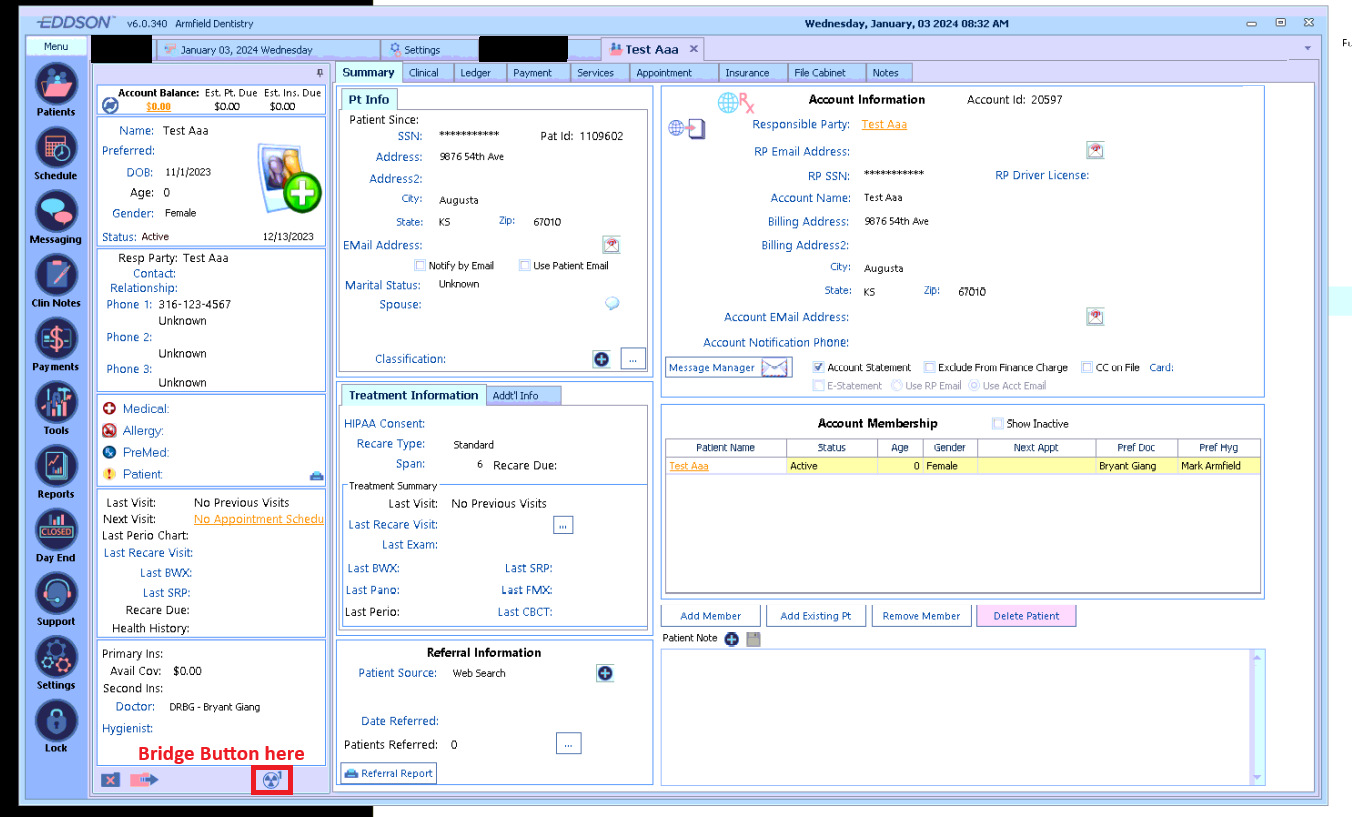Open the Menu button above the sidebar

pos(56,46)
